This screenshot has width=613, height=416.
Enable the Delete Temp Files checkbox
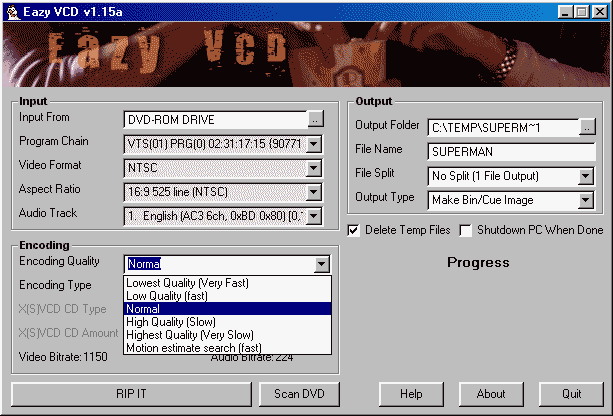coord(354,230)
